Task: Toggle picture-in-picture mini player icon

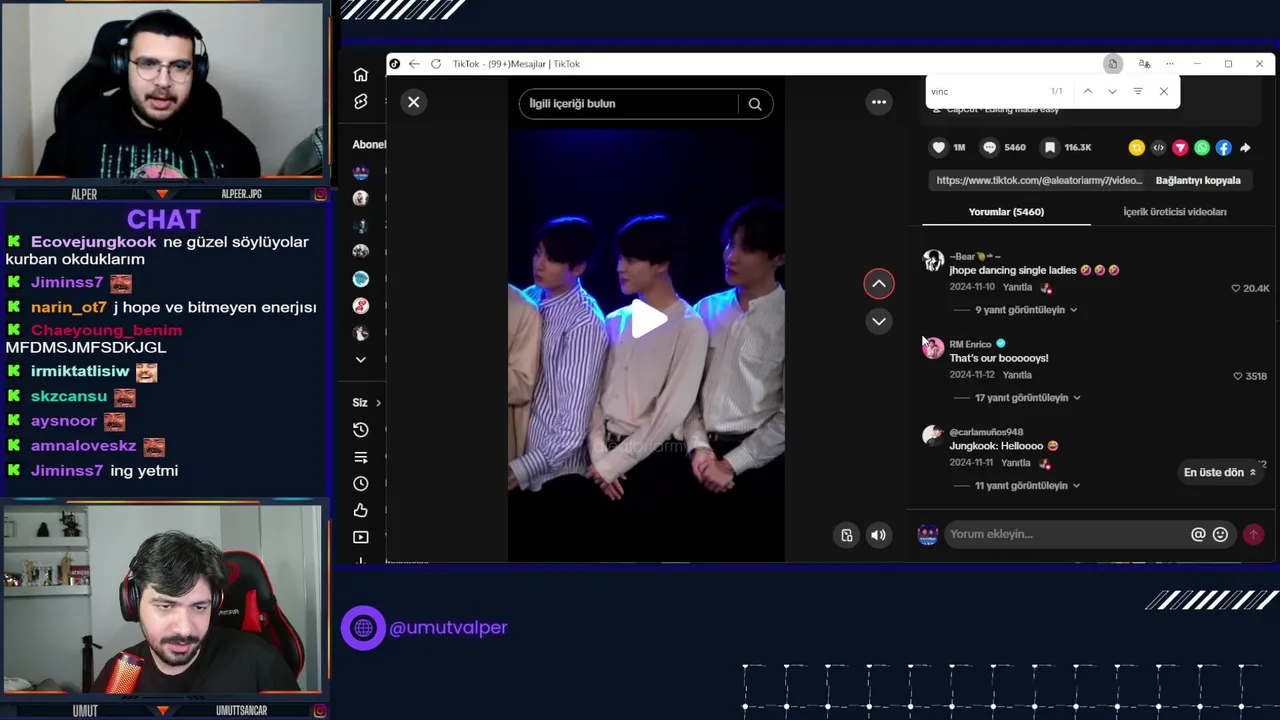Action: [x=846, y=535]
